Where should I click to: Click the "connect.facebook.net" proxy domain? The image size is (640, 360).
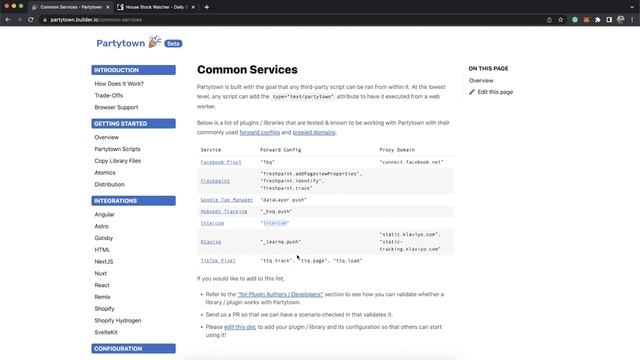click(x=411, y=162)
